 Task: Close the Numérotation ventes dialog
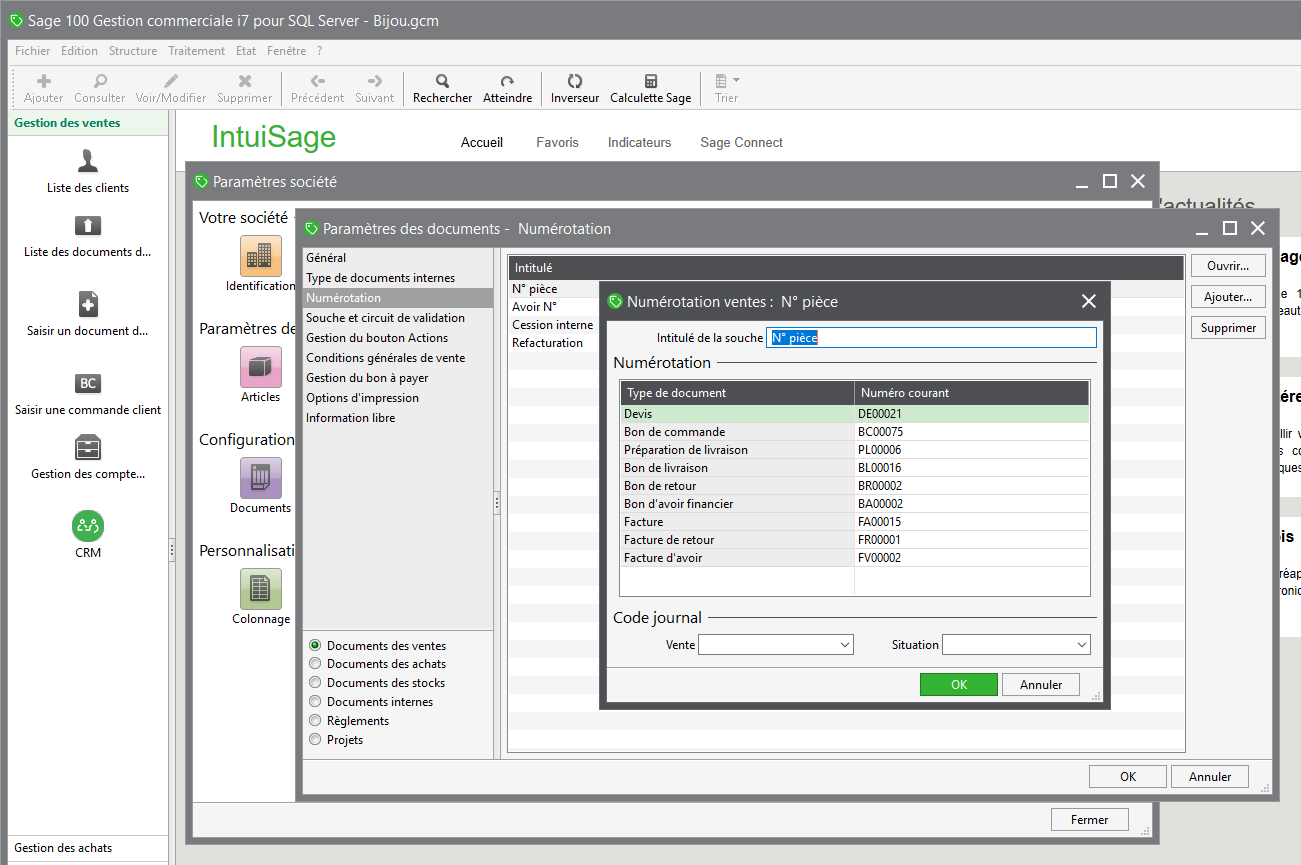point(1089,301)
